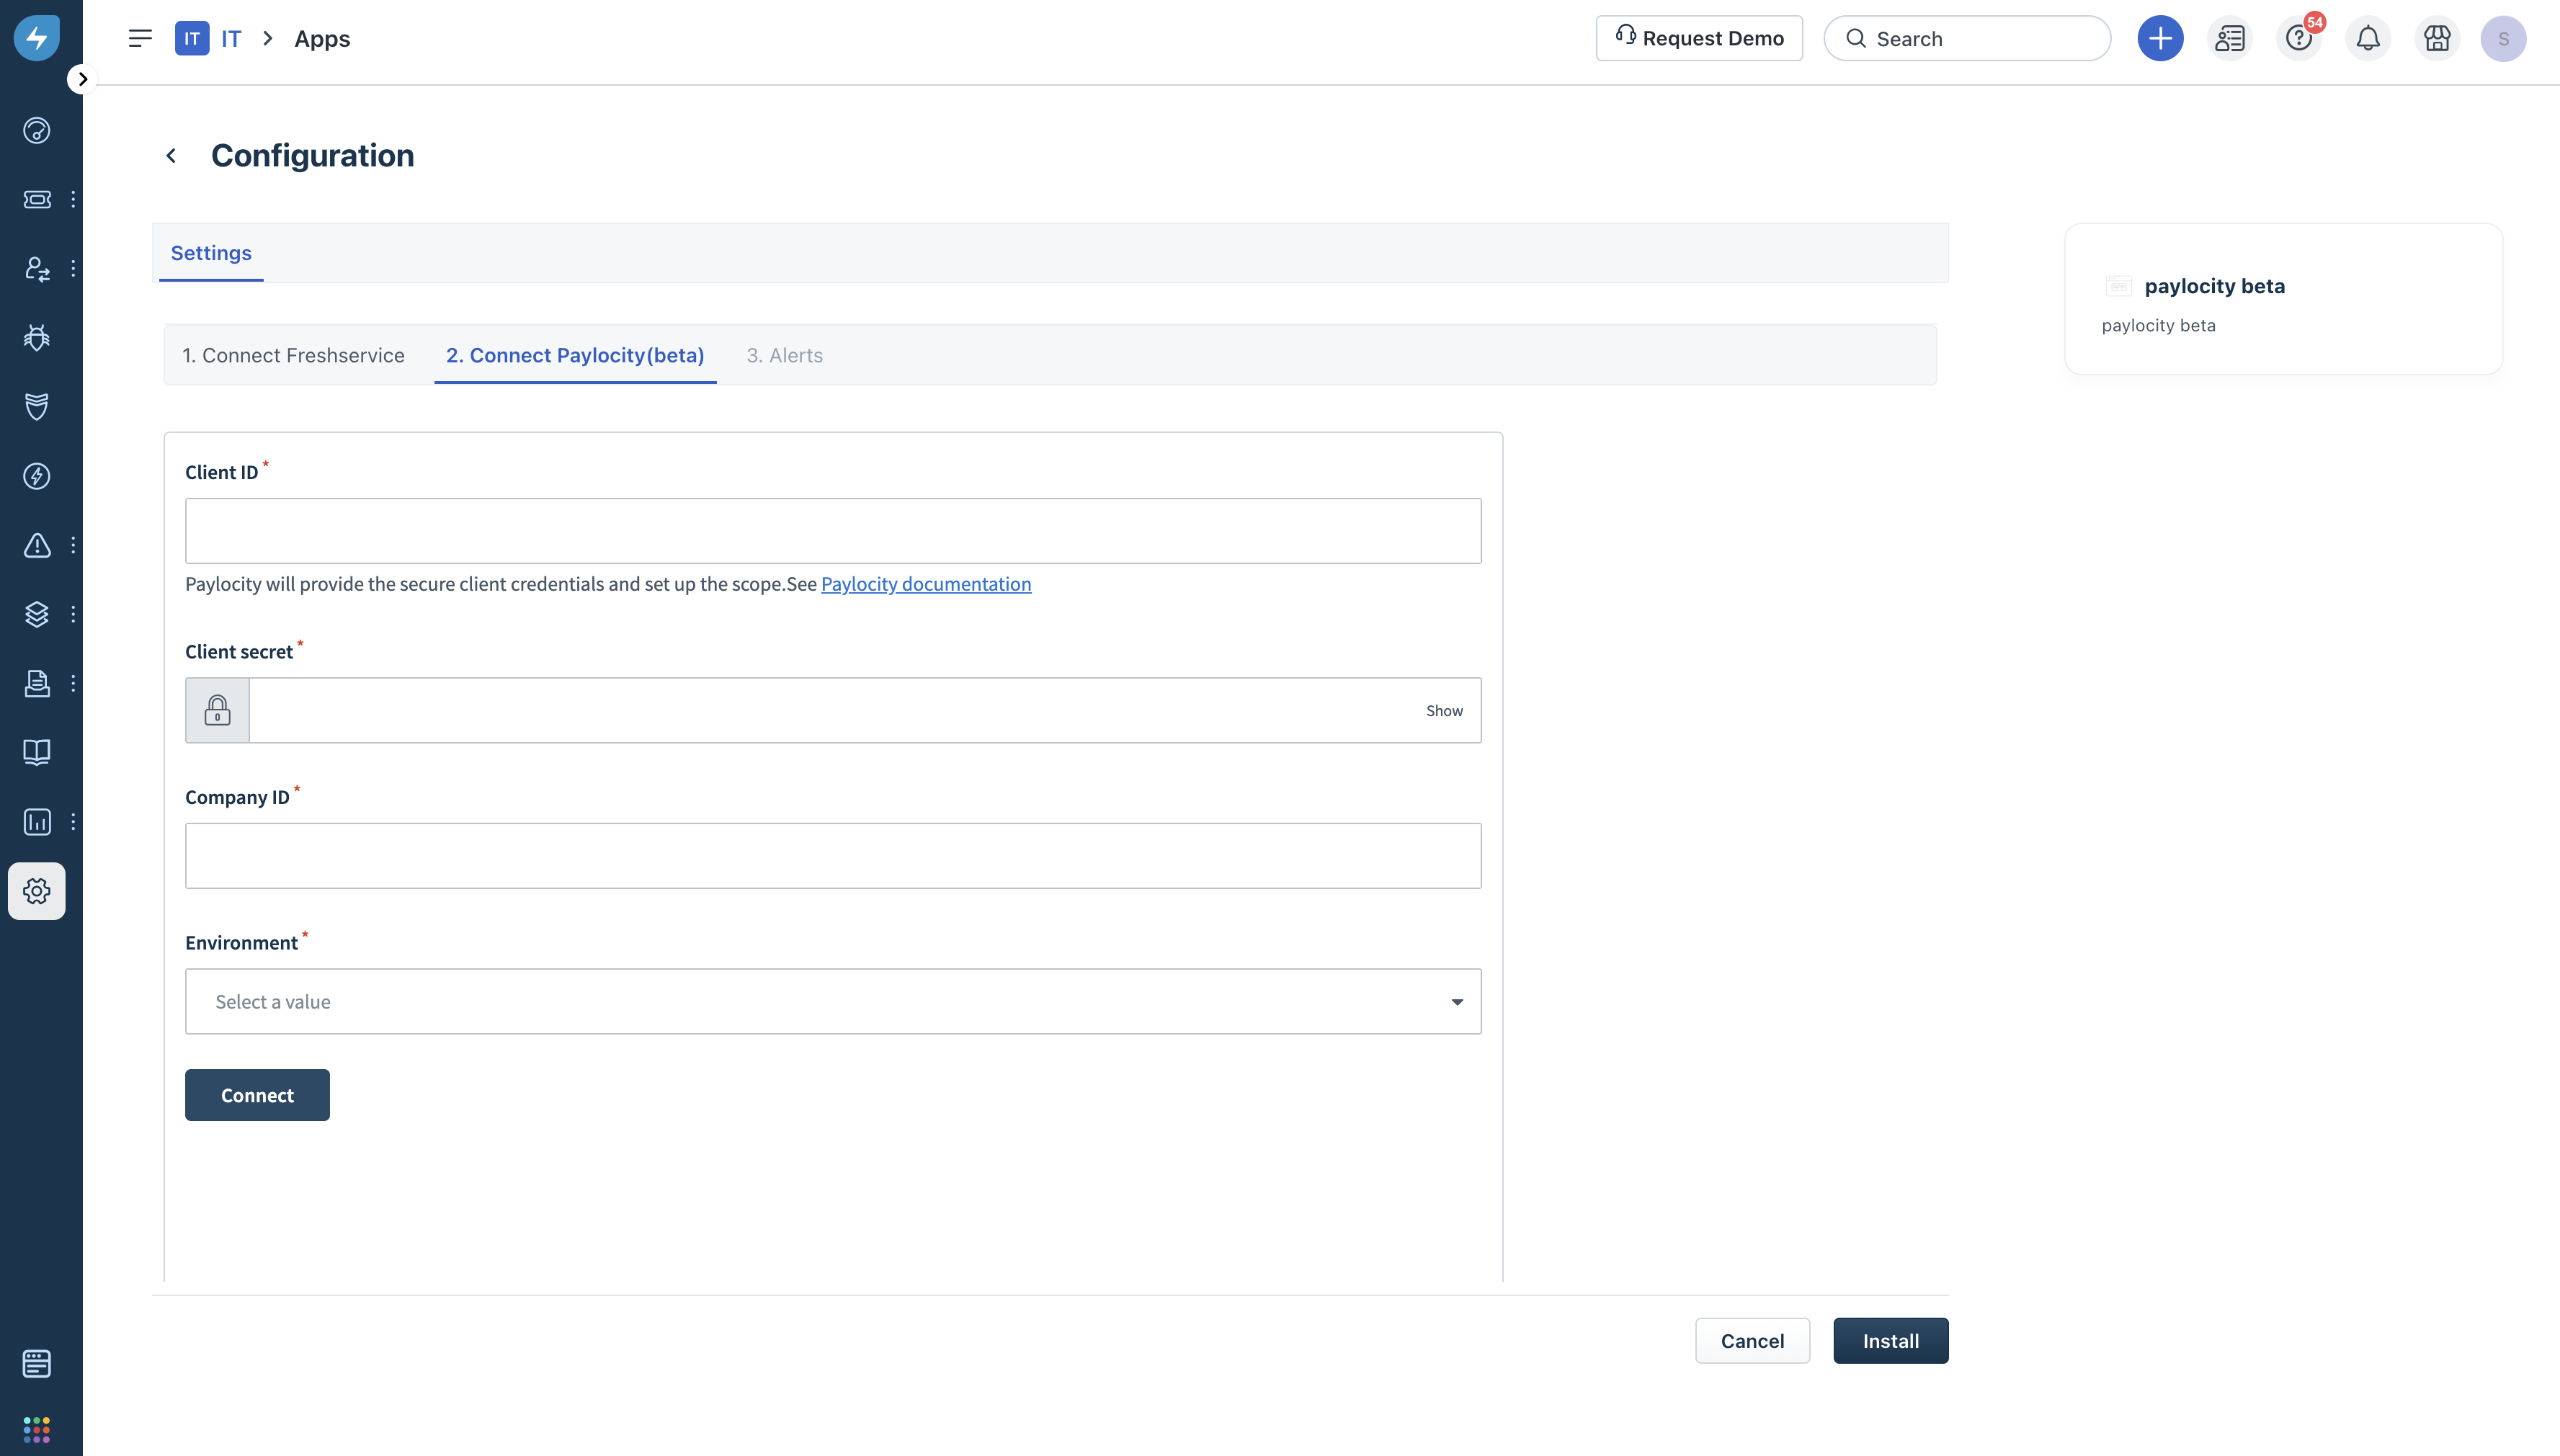Viewport: 2560px width, 1456px height.
Task: Click the blue plus create button
Action: click(2160, 39)
